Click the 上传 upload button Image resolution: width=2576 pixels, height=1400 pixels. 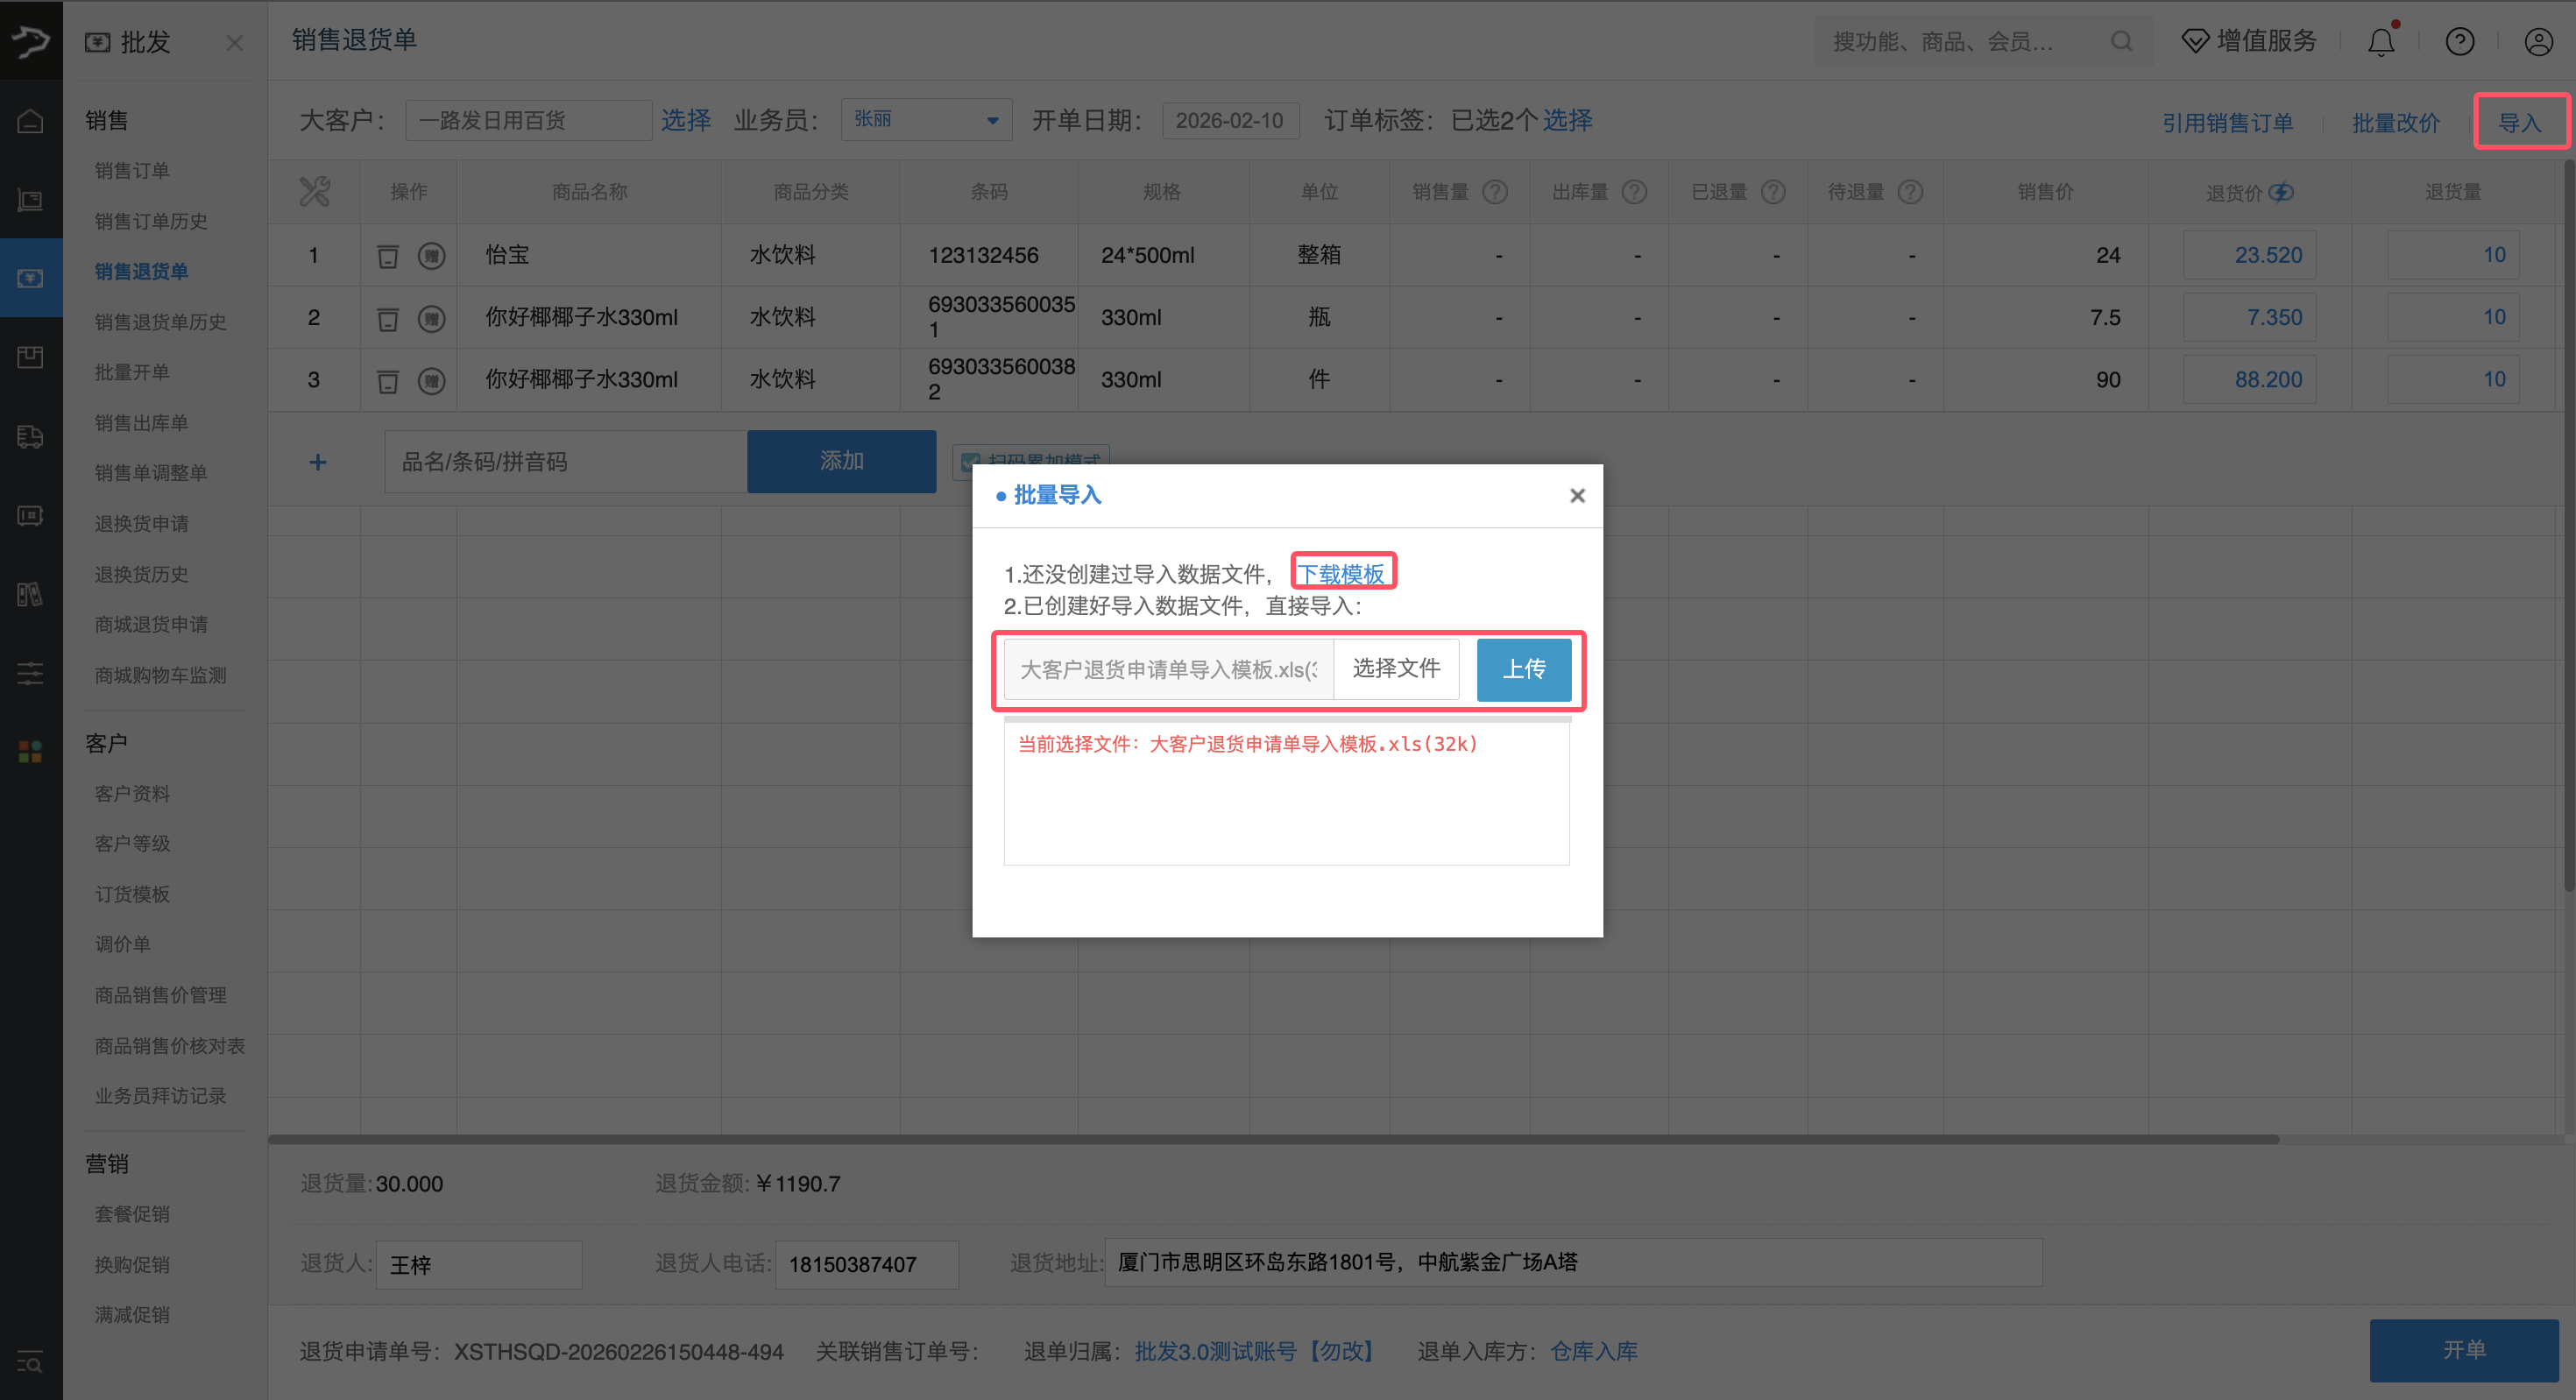click(x=1523, y=669)
